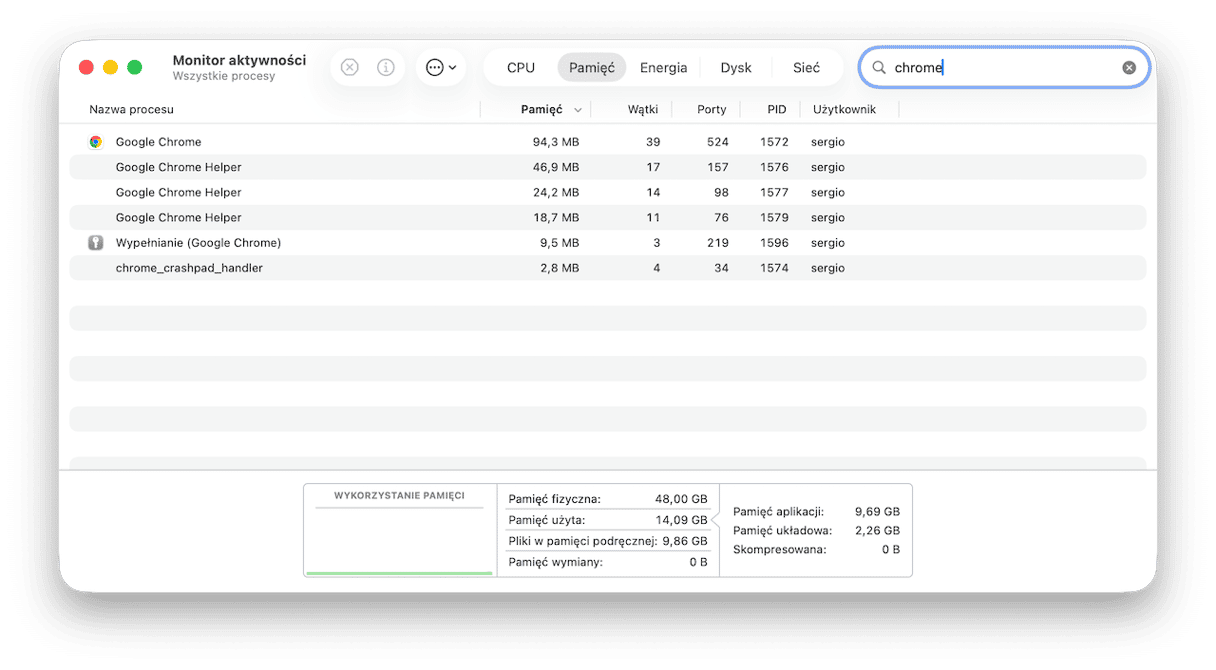Click the Pamięć użyta 14,09 GB entry
This screenshot has width=1216, height=670.
pyautogui.click(x=608, y=520)
